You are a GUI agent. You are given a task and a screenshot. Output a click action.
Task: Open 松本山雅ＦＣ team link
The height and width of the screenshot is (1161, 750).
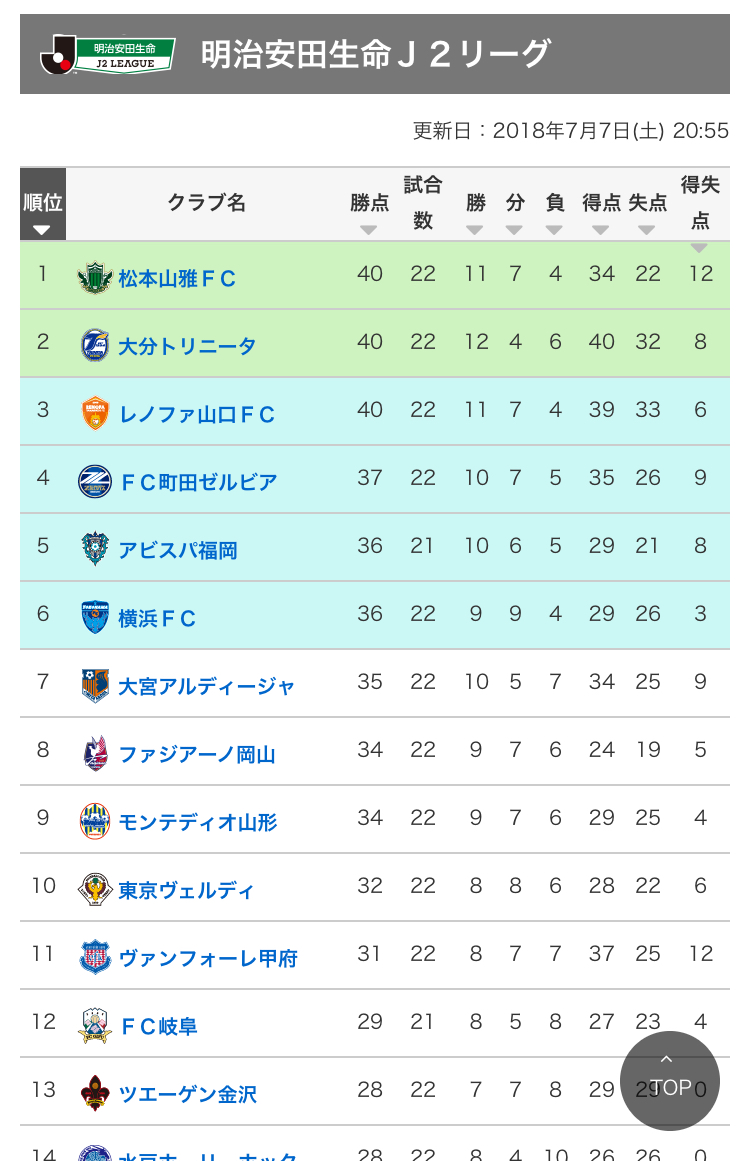[177, 278]
